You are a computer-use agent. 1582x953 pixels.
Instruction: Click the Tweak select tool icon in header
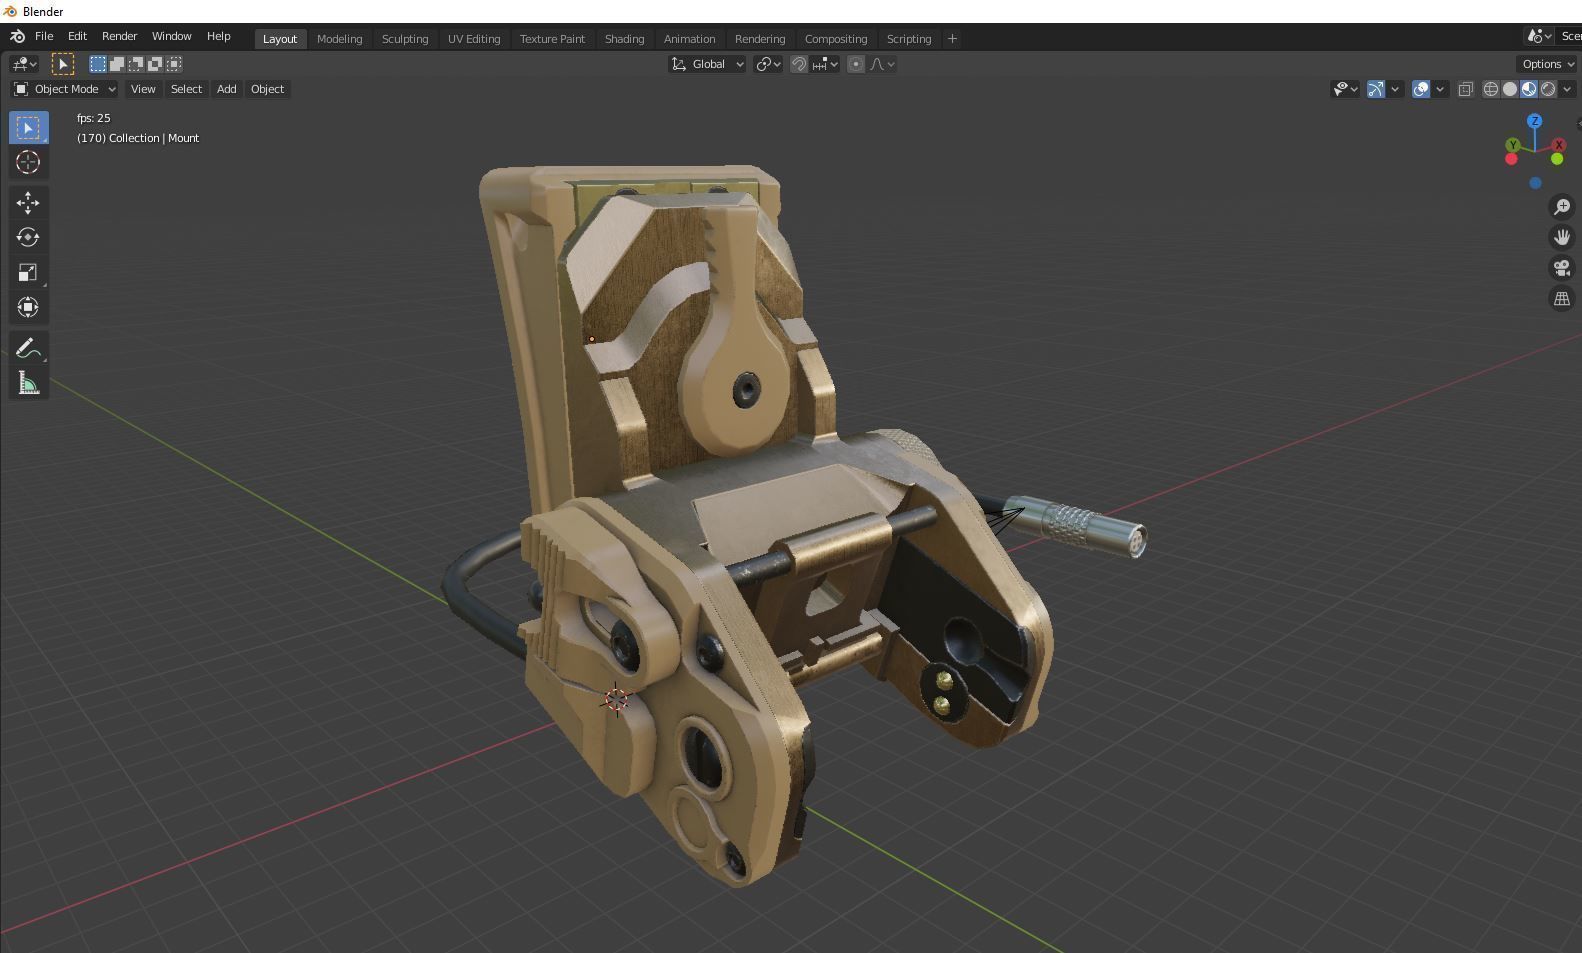[62, 64]
